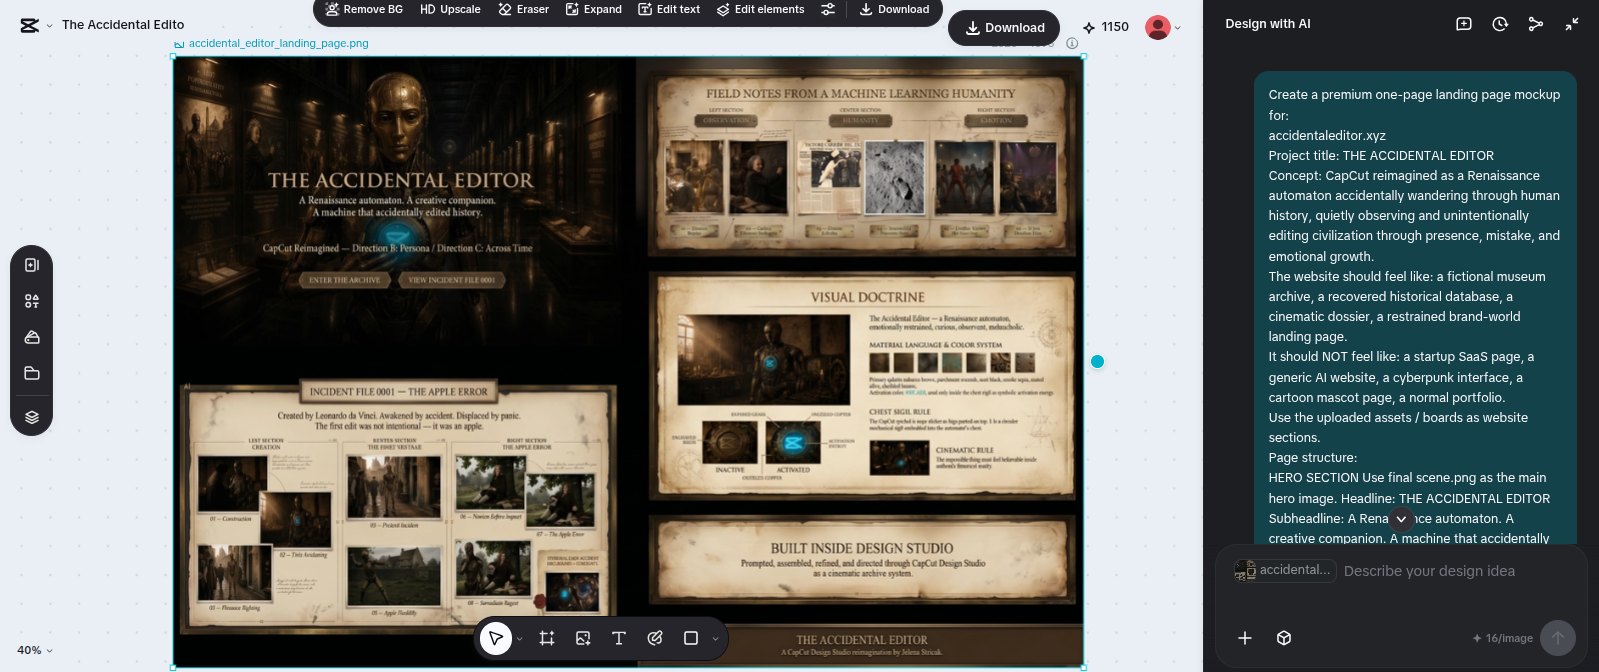Expand the shape tool options chevron

715,639
